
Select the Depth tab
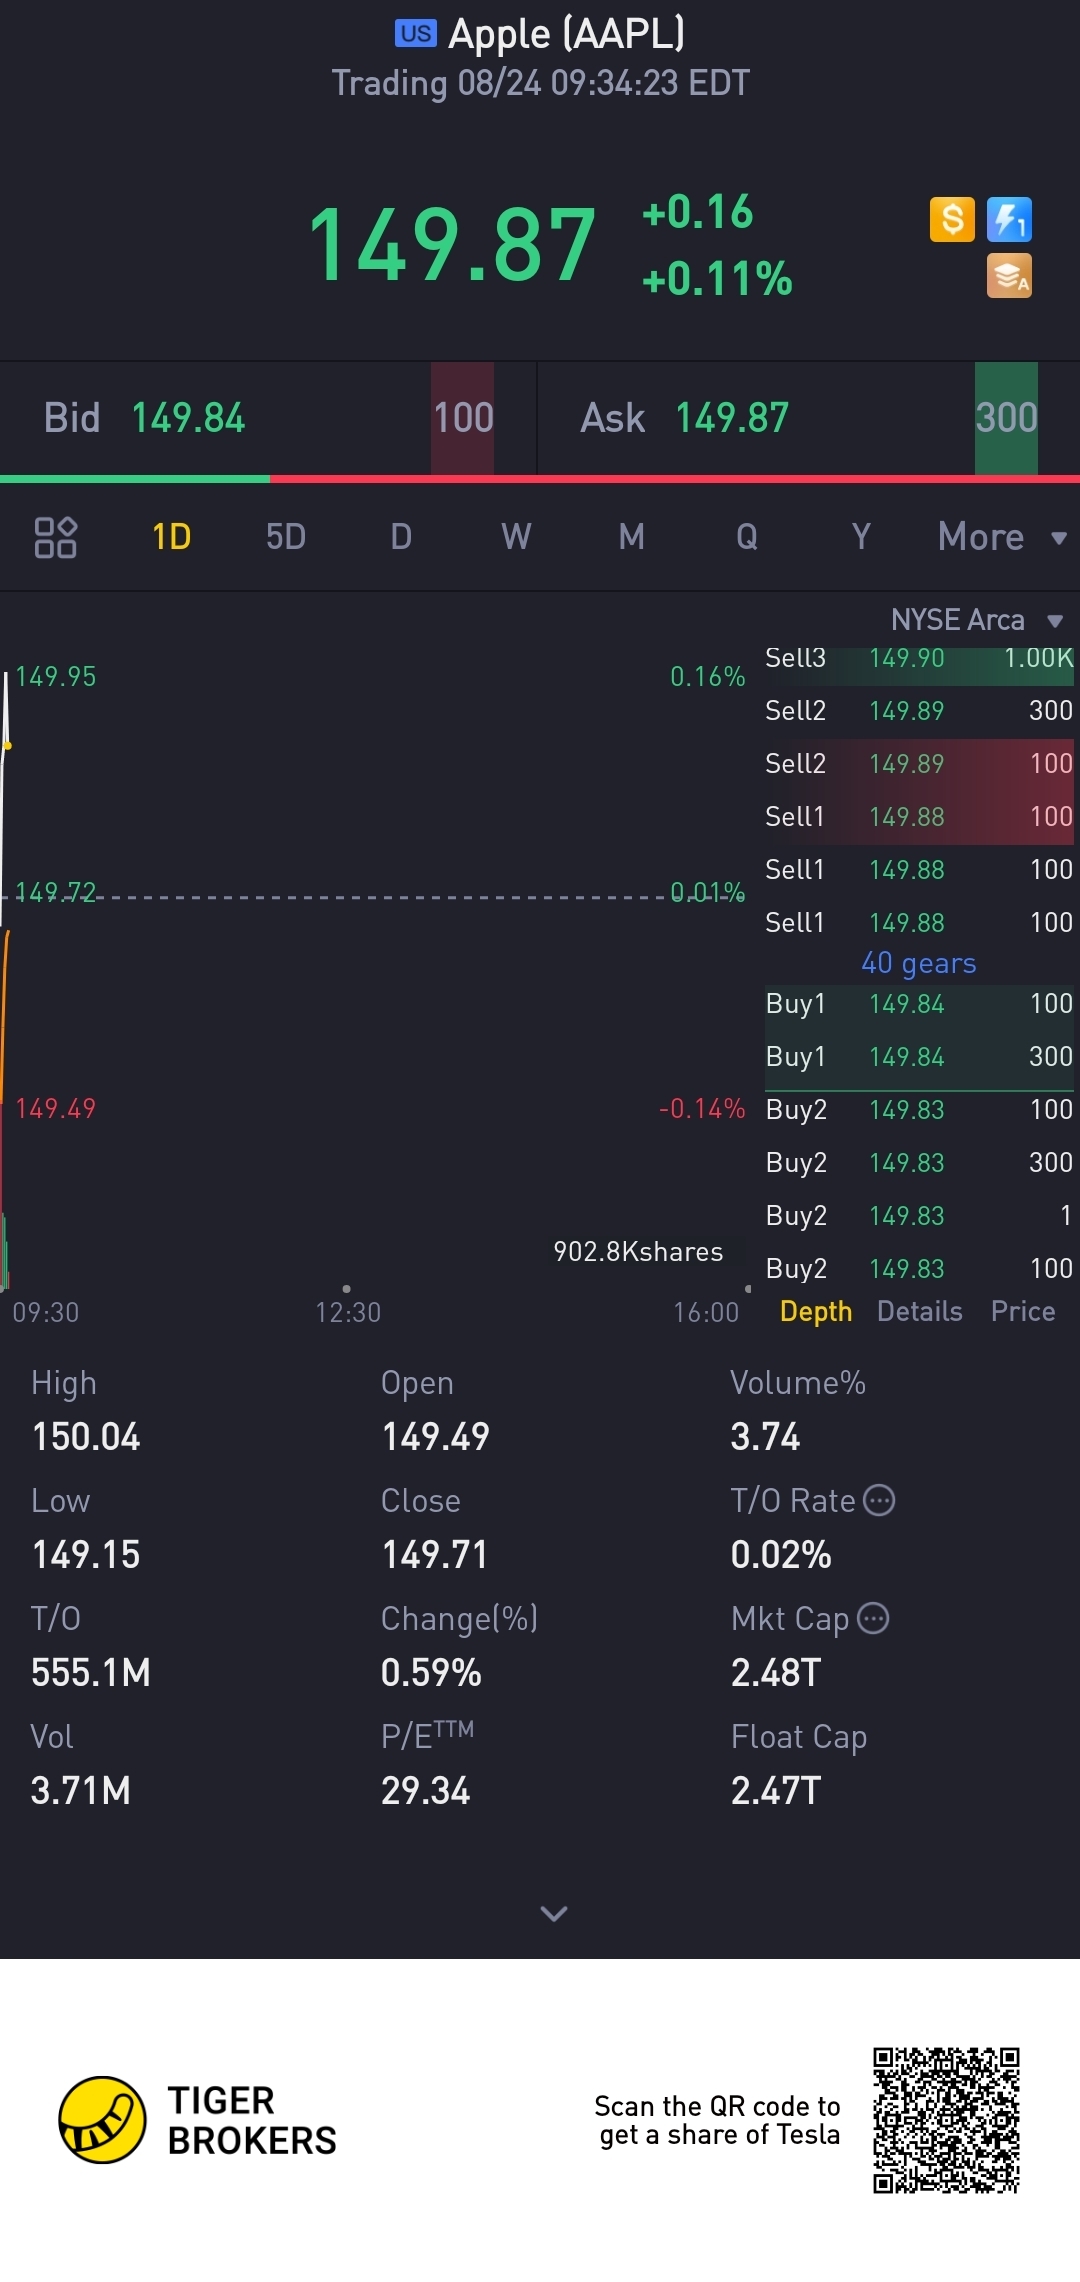pos(816,1311)
